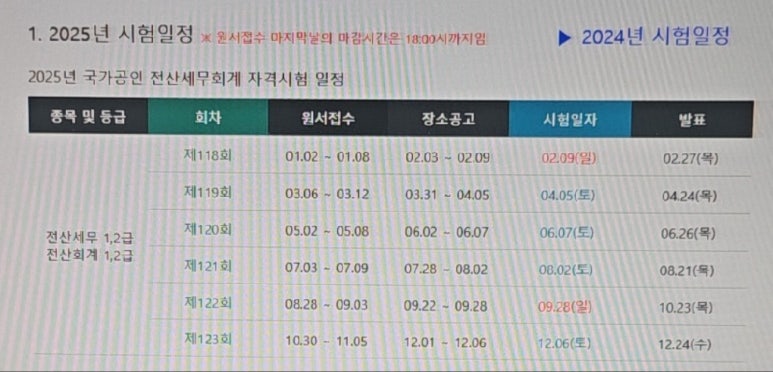The height and width of the screenshot is (372, 773).
Task: Click the 전산세무 1,2급 label
Action: pos(89,238)
